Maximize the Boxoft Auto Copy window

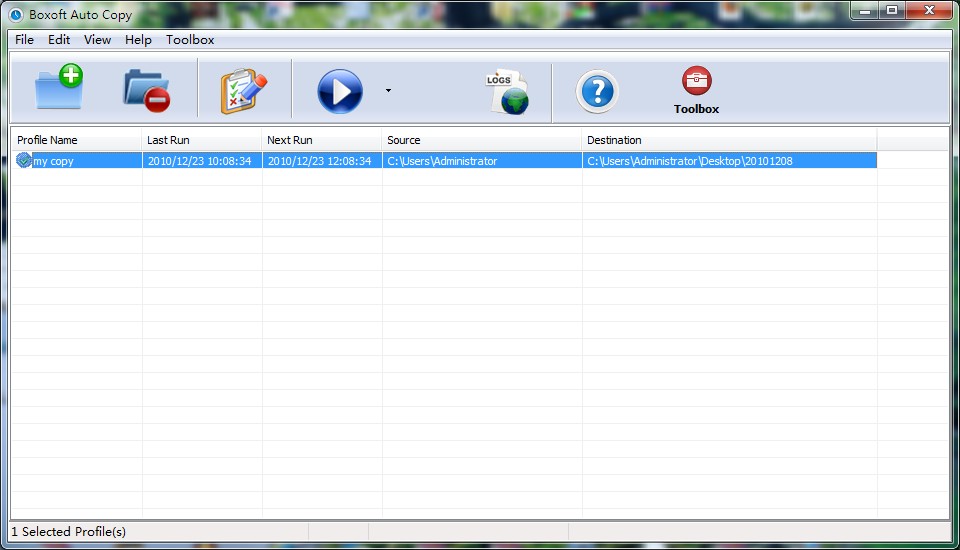click(892, 10)
